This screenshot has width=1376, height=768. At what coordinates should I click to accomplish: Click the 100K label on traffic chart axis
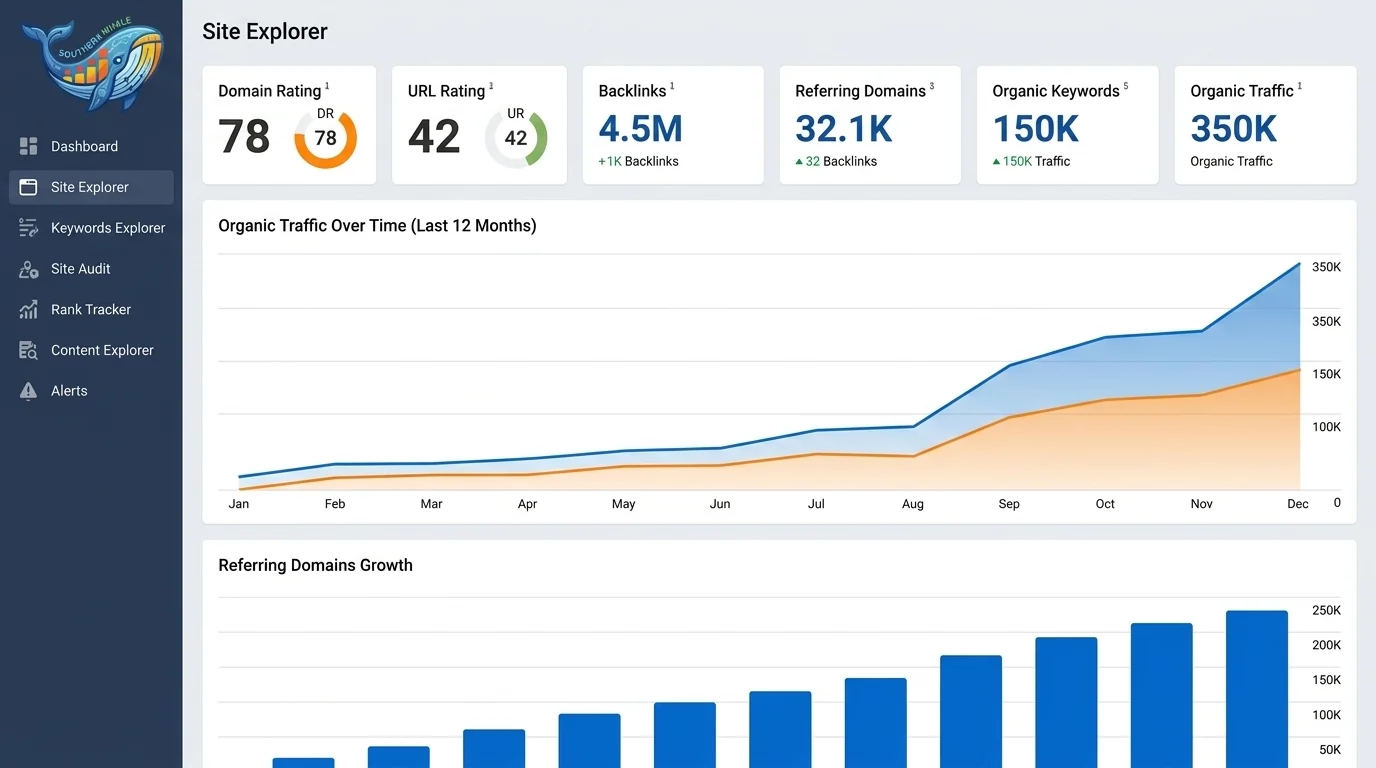1327,427
